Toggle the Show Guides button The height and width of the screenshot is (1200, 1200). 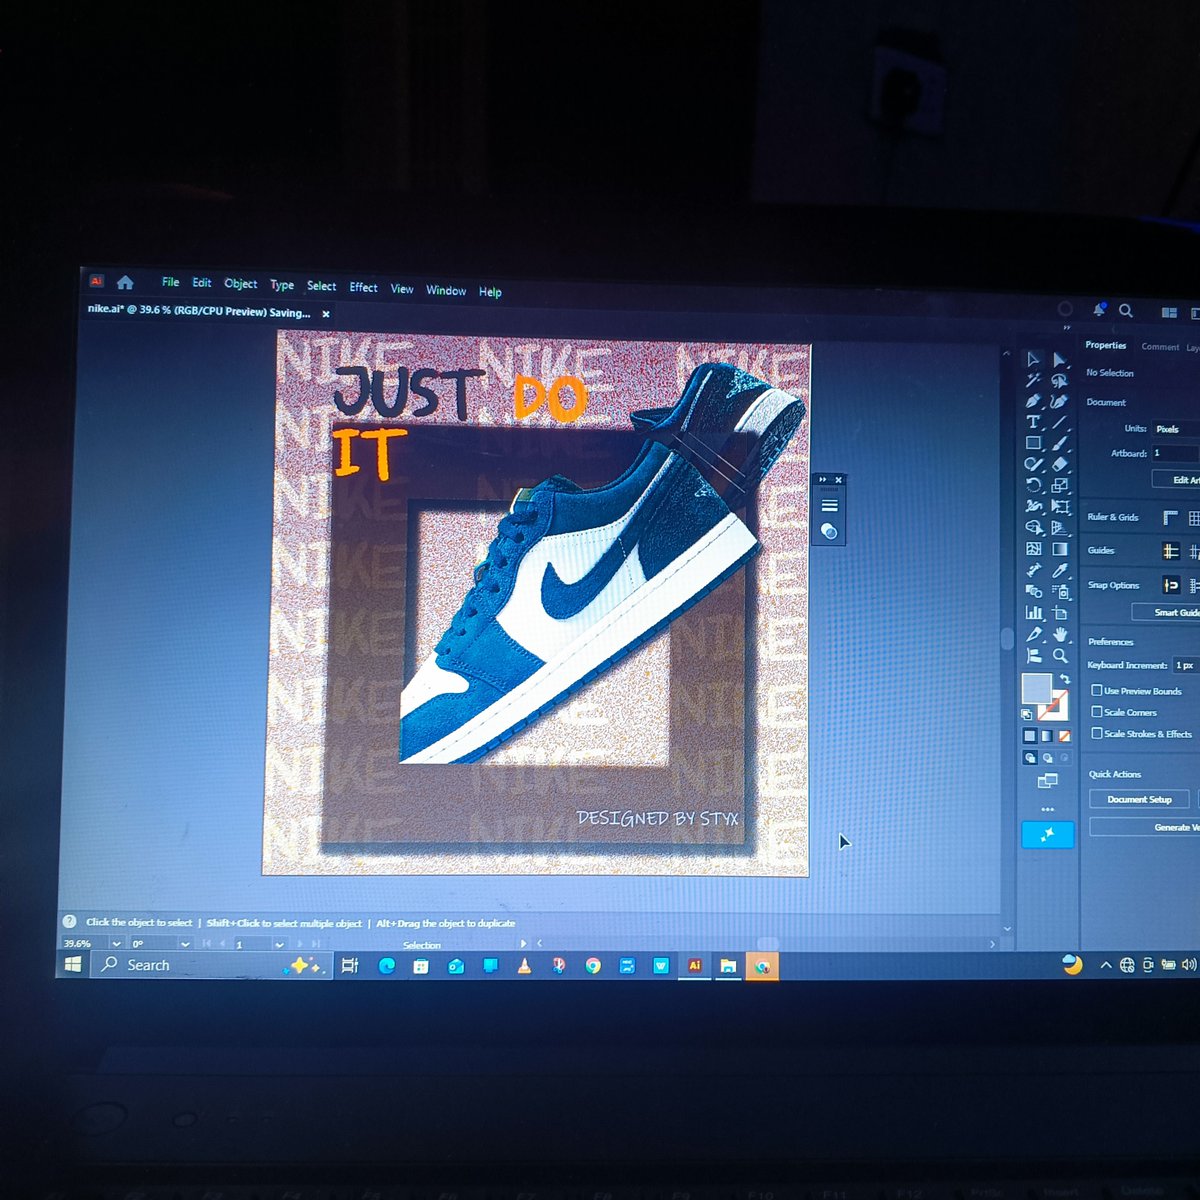click(1170, 550)
